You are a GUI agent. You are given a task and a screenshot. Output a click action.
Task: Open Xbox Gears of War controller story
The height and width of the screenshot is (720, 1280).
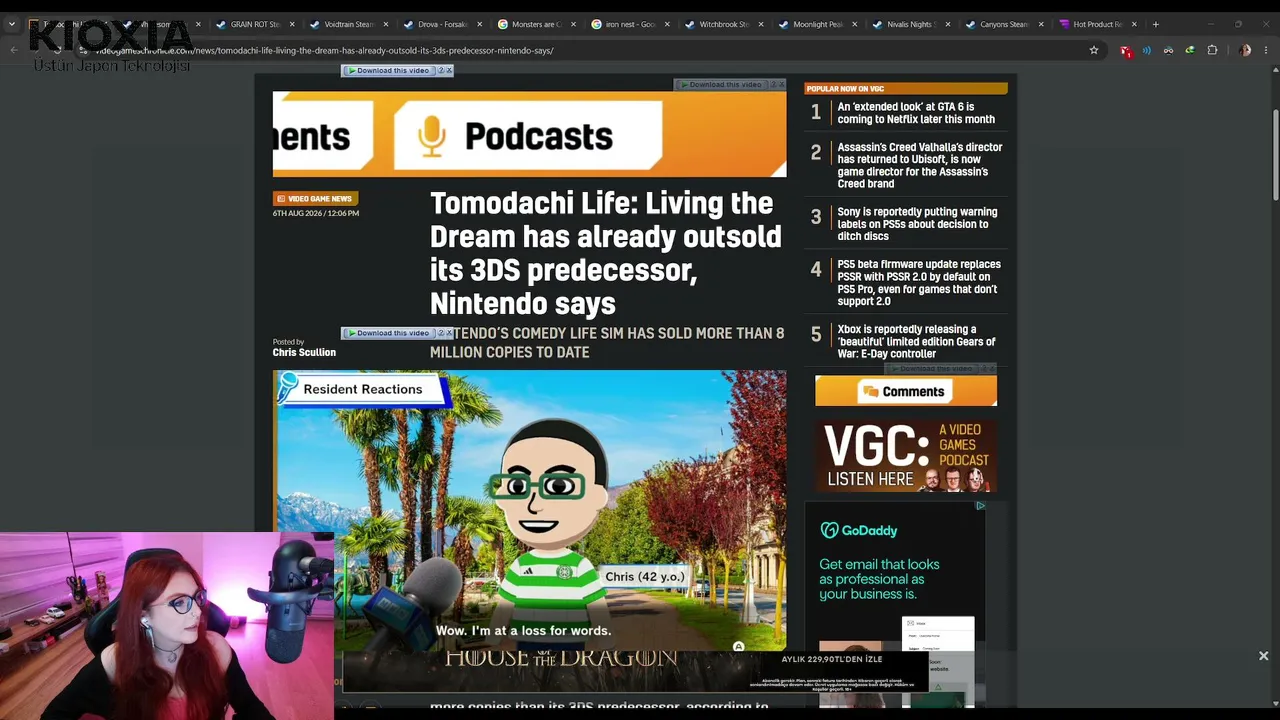pyautogui.click(x=916, y=341)
